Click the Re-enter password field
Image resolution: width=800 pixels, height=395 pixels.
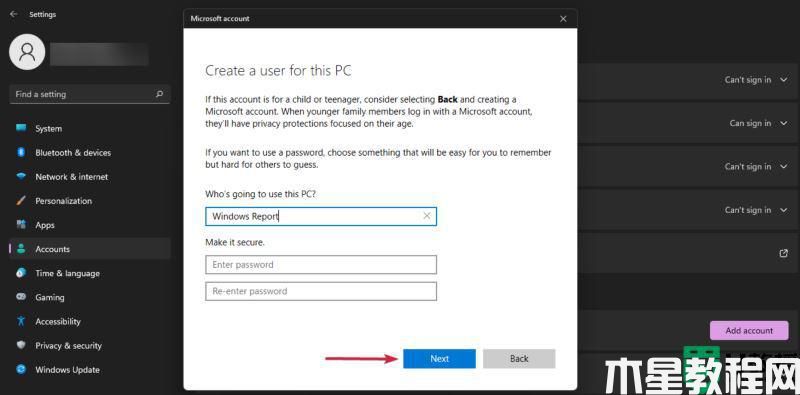(320, 291)
